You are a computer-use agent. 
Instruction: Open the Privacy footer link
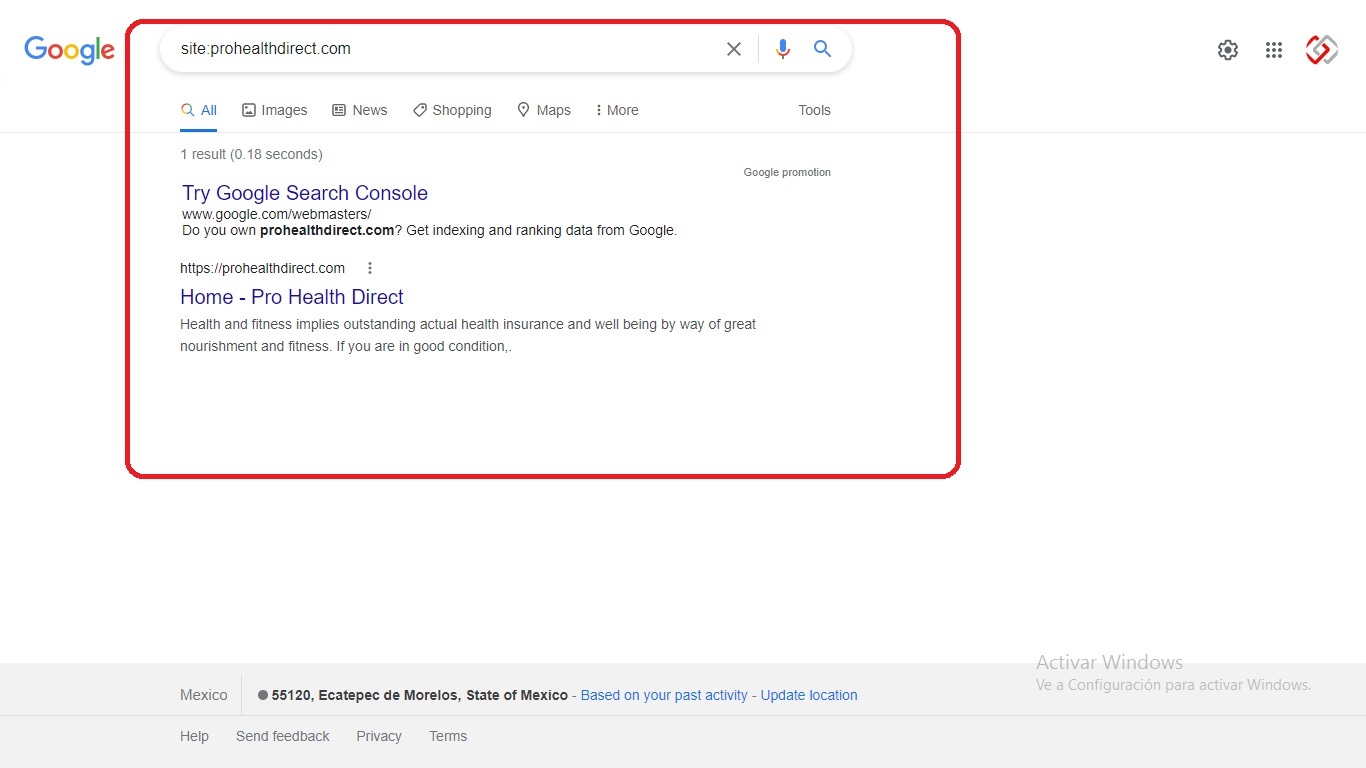pyautogui.click(x=379, y=736)
